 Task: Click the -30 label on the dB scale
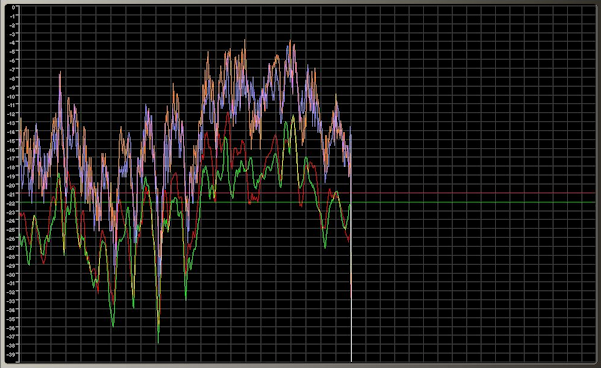coord(12,274)
